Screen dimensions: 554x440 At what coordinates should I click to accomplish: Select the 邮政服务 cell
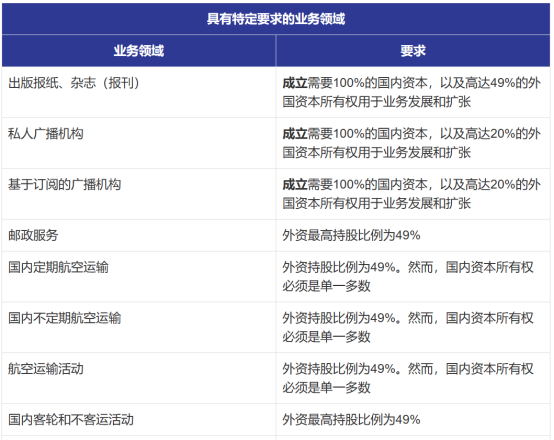pos(138,235)
